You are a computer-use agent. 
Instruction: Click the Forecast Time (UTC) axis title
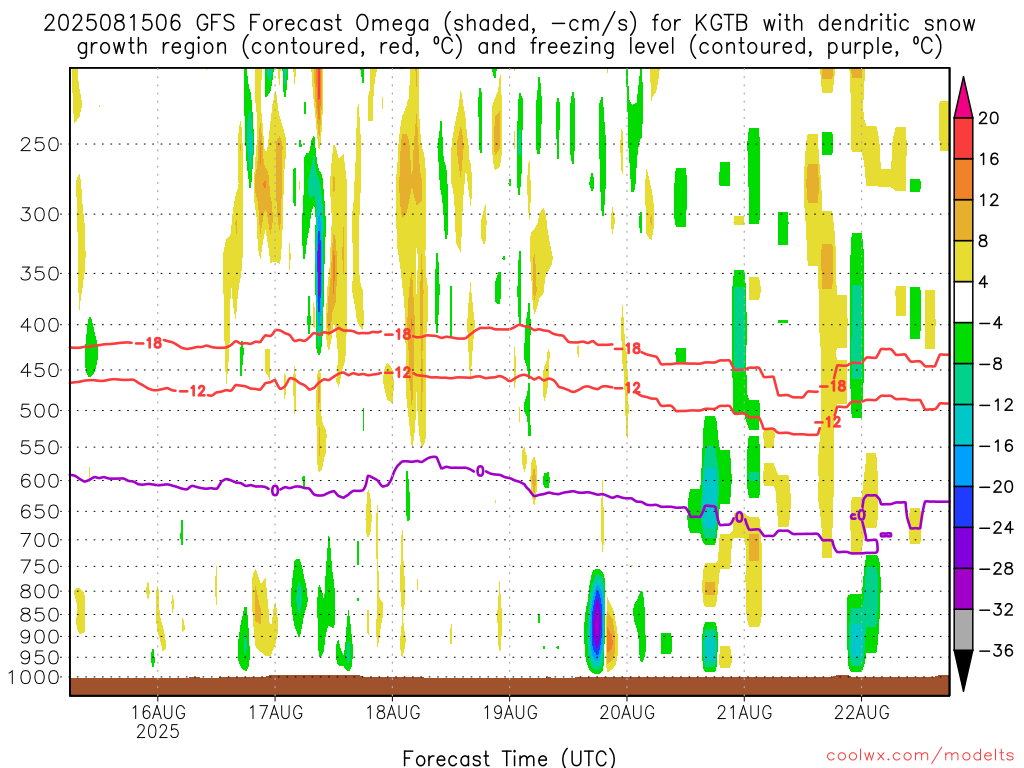(x=509, y=758)
